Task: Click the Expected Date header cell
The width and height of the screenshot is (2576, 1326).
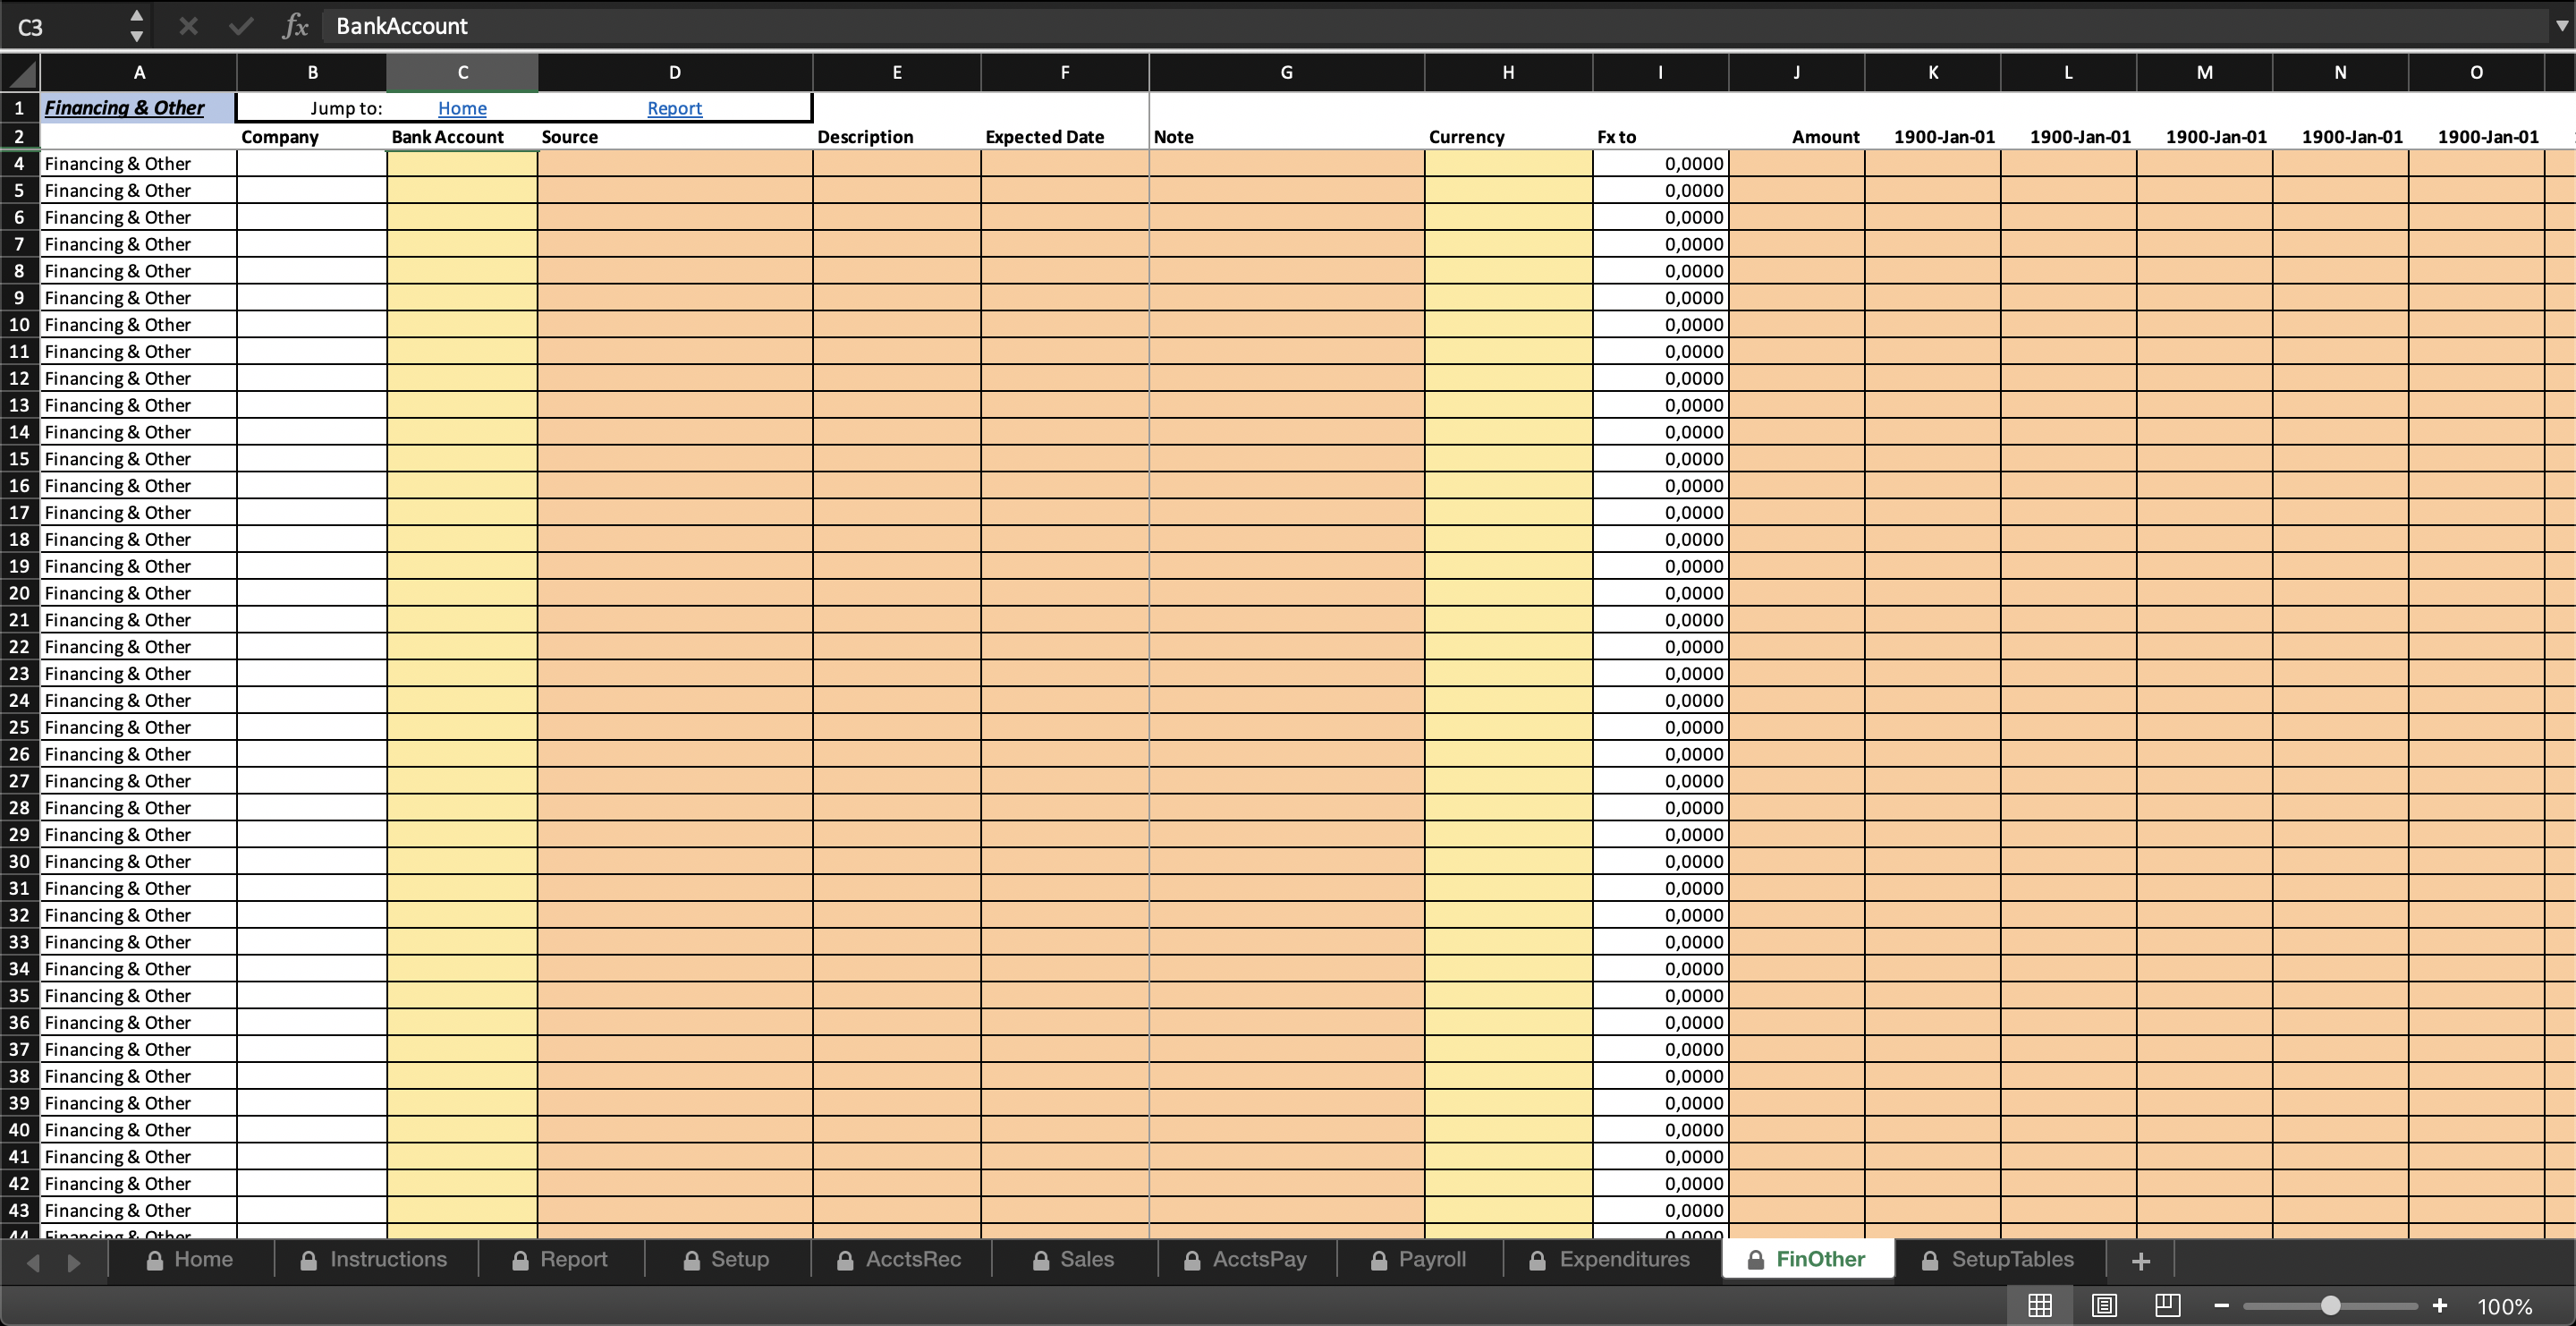Action: coord(1065,137)
